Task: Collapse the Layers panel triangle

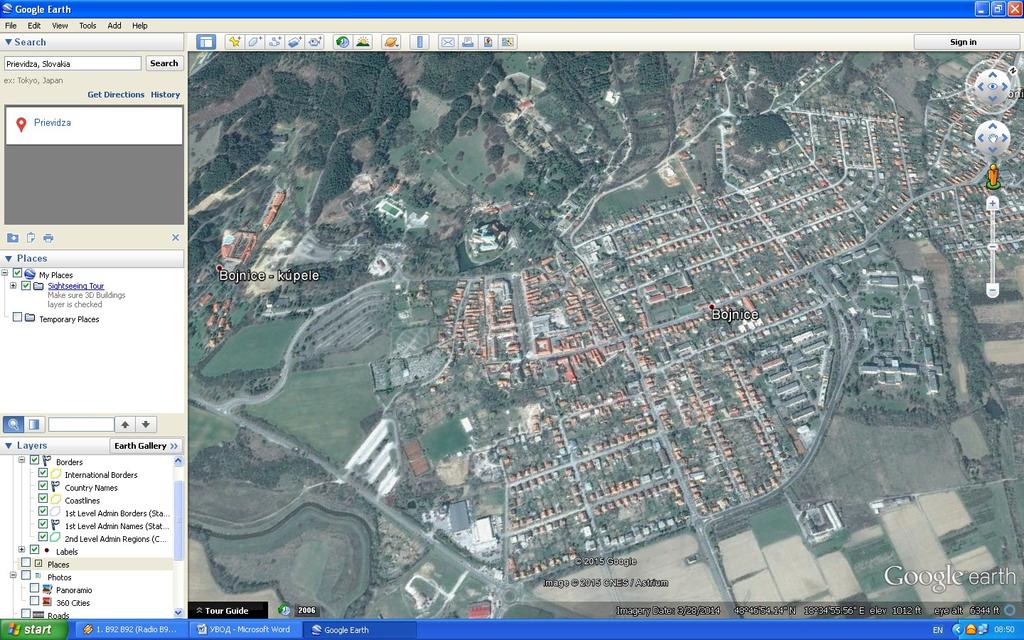Action: pyautogui.click(x=8, y=445)
